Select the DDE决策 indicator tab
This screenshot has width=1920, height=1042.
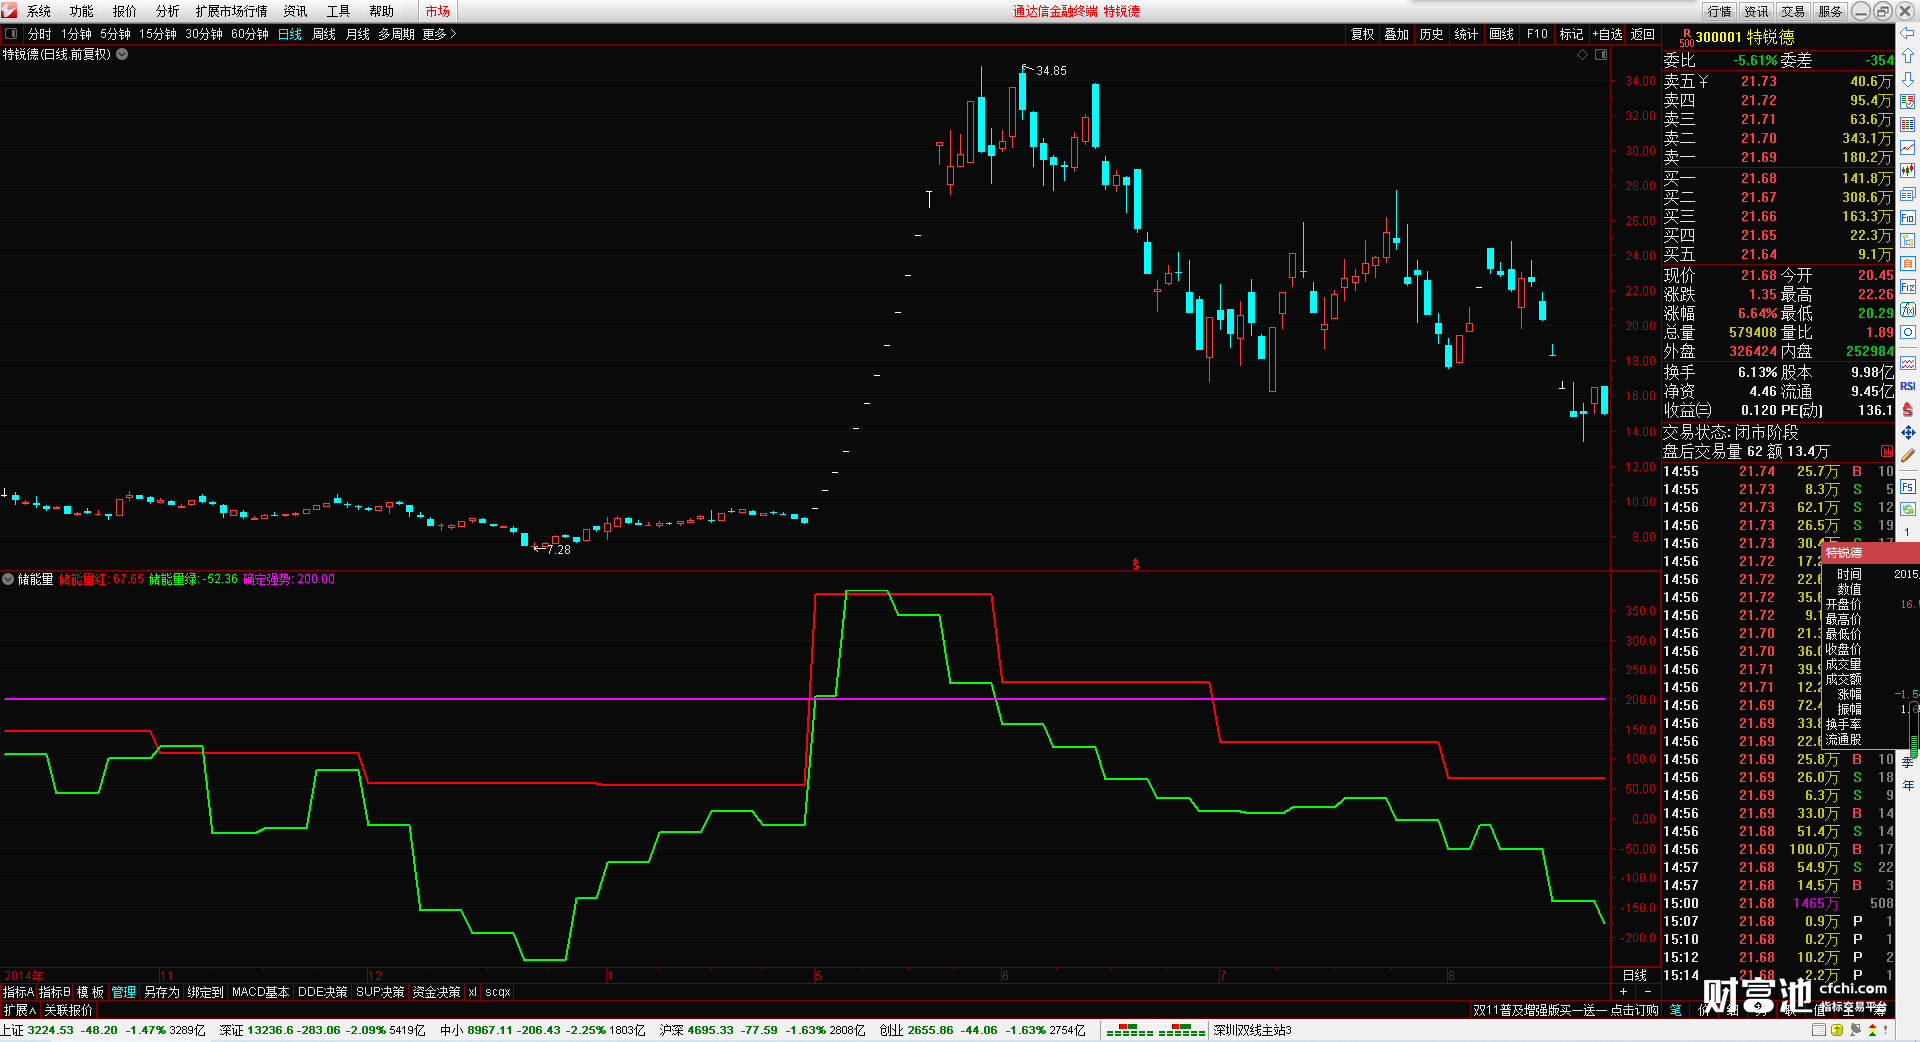pyautogui.click(x=322, y=992)
